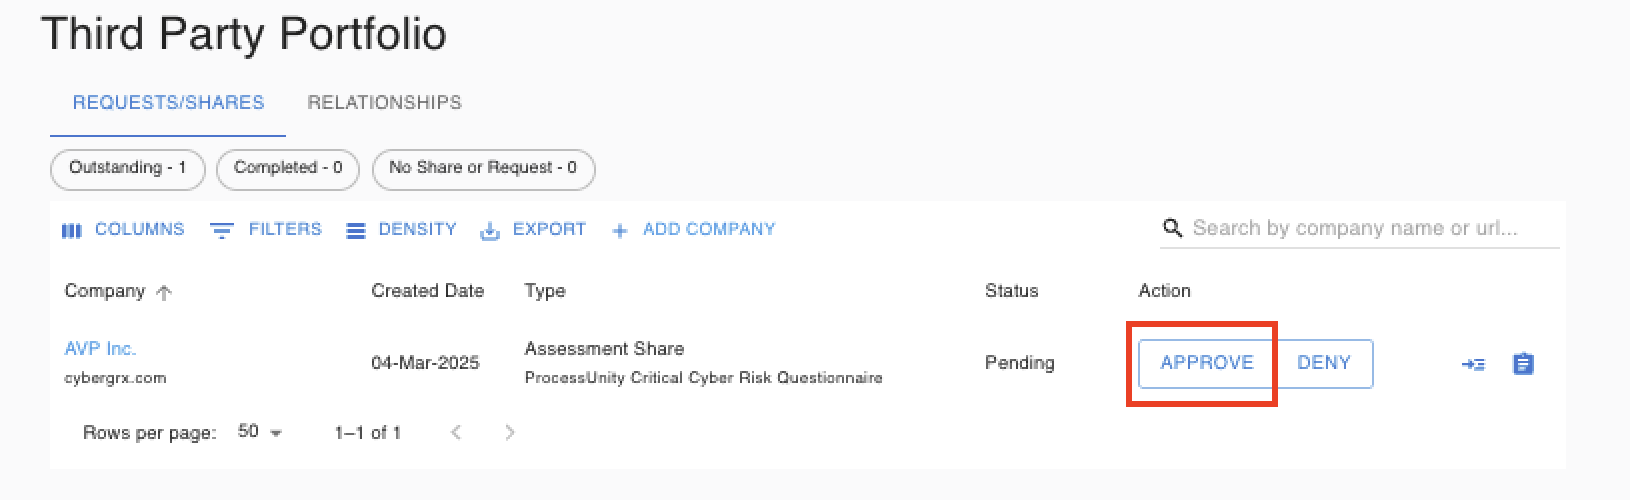Click the search magnifier icon
The image size is (1630, 500).
tap(1172, 228)
